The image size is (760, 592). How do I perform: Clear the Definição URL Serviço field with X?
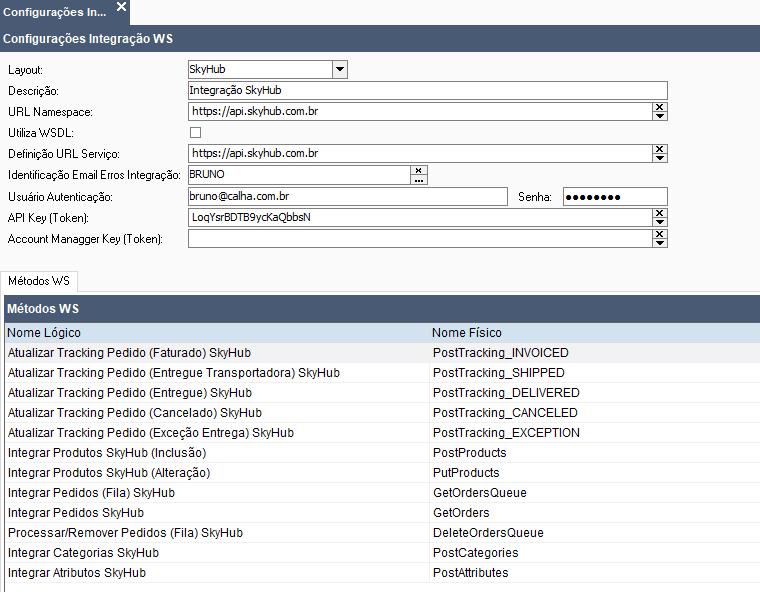[x=660, y=149]
